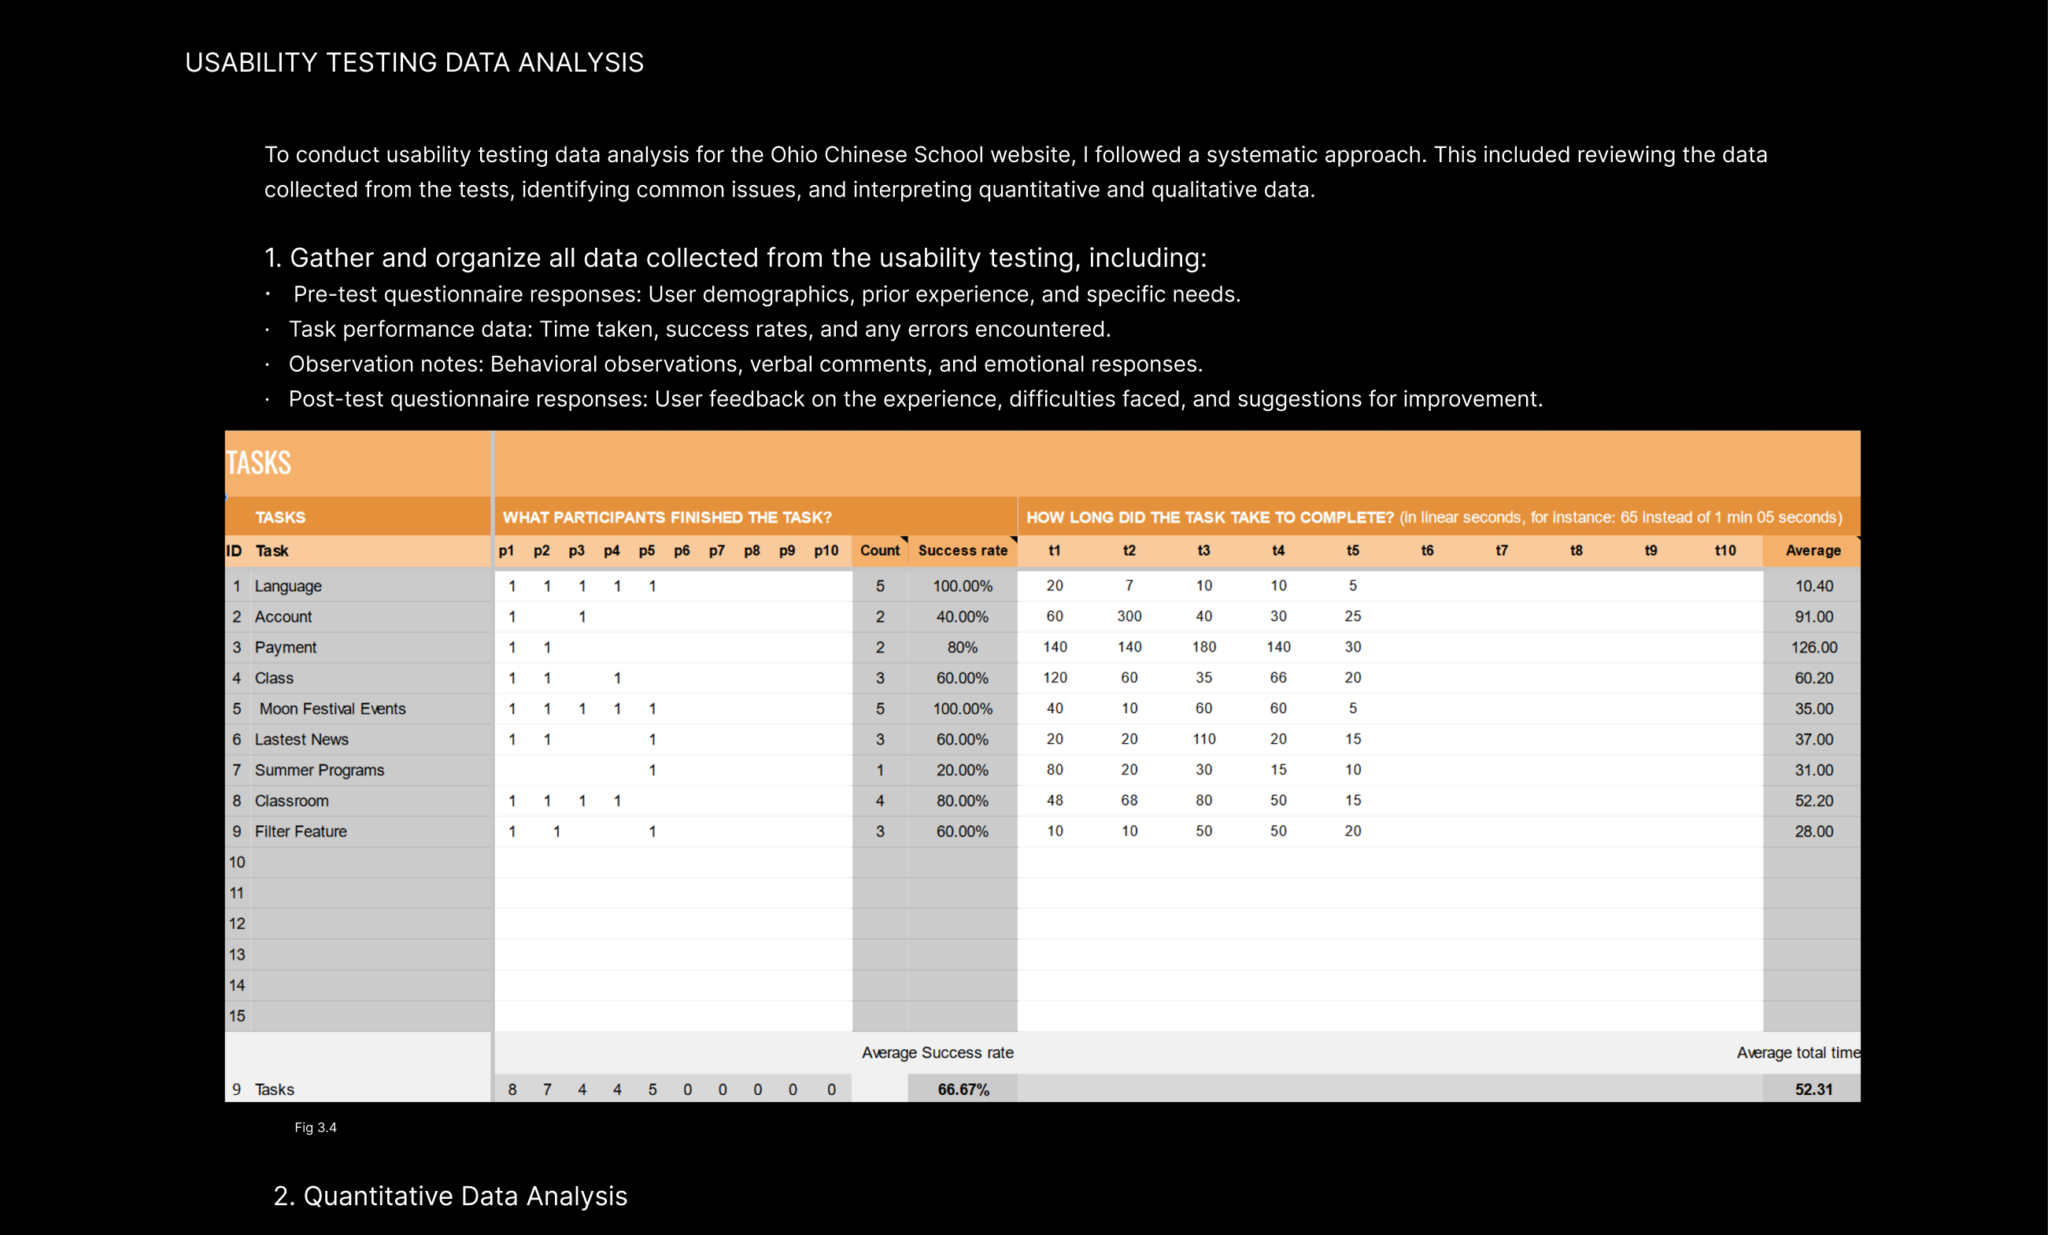Select the Payment task row label
This screenshot has width=2048, height=1235.
click(285, 647)
